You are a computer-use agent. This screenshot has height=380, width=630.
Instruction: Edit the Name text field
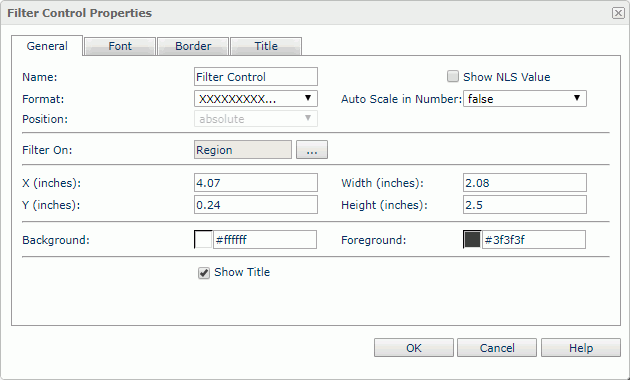click(x=256, y=77)
